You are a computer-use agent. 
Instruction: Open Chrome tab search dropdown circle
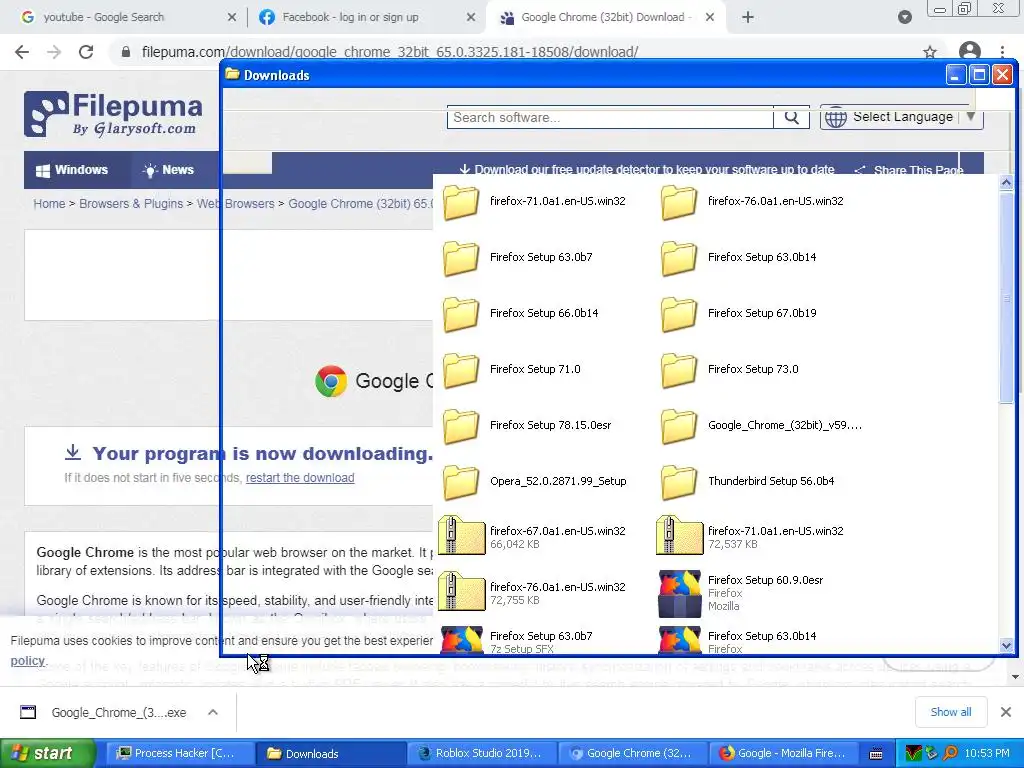[904, 17]
